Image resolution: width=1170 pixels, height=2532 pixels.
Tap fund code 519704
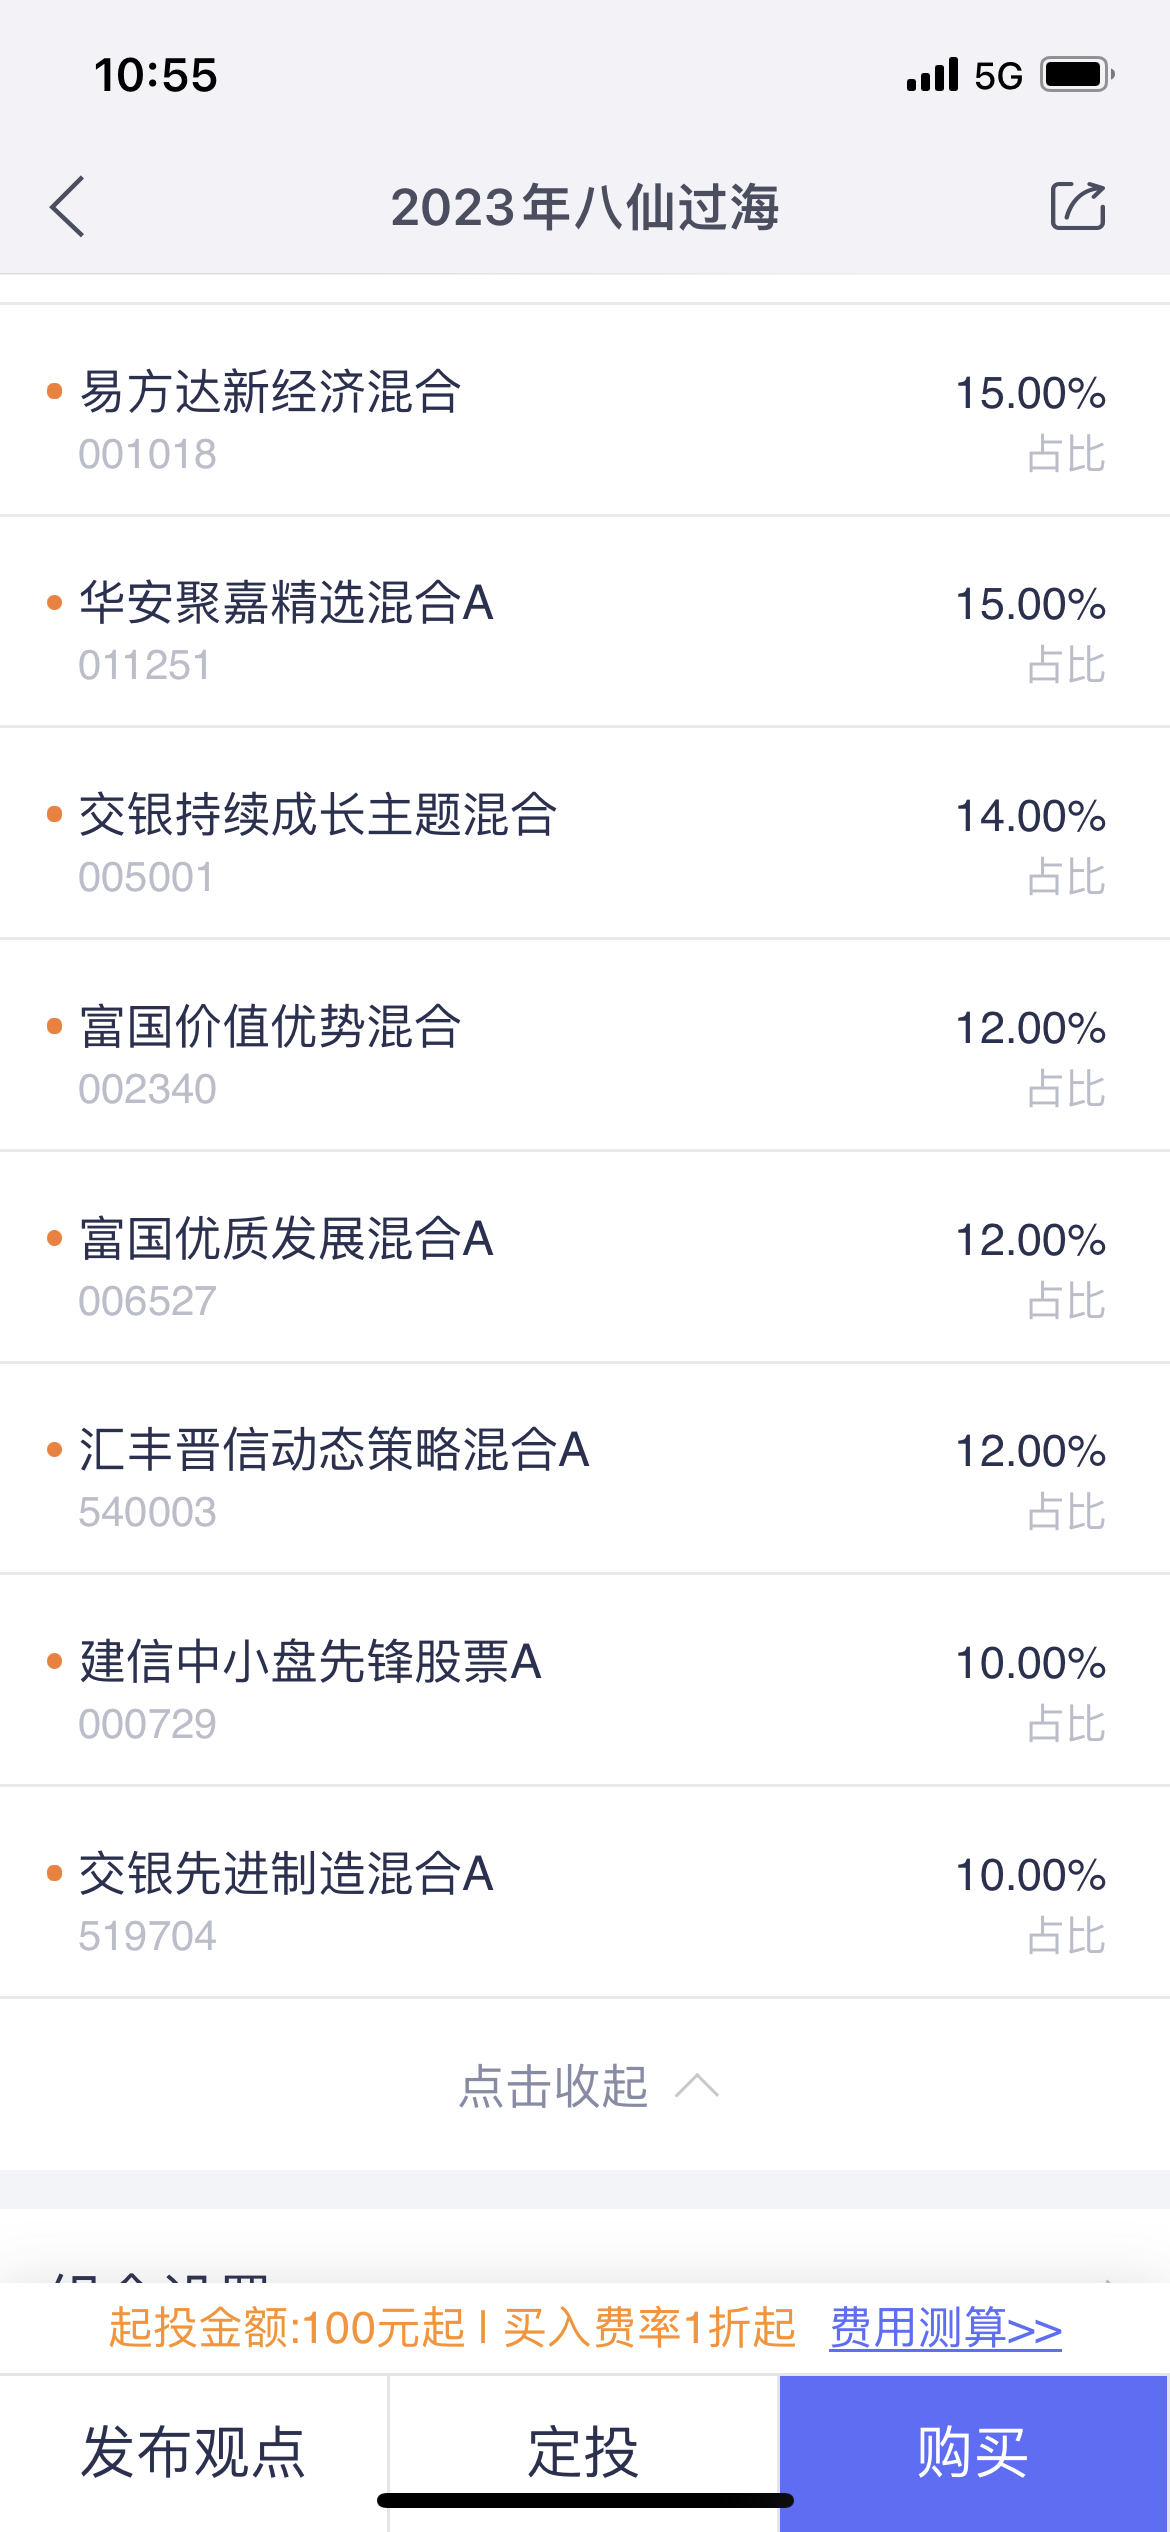148,1936
